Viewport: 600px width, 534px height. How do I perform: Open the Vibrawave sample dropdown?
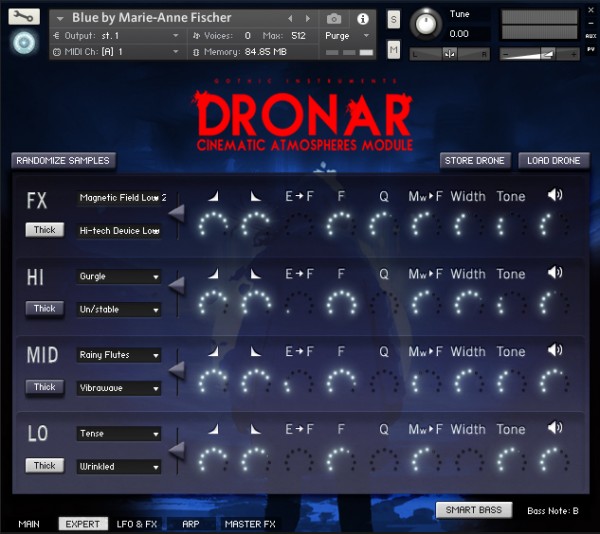pyautogui.click(x=119, y=388)
